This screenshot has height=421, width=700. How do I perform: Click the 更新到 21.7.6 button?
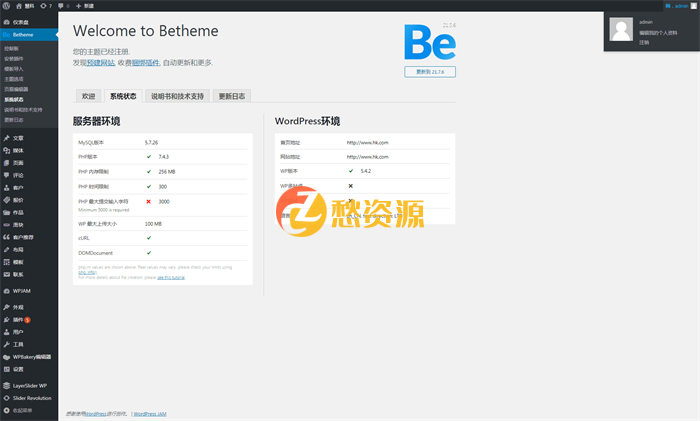(x=430, y=71)
